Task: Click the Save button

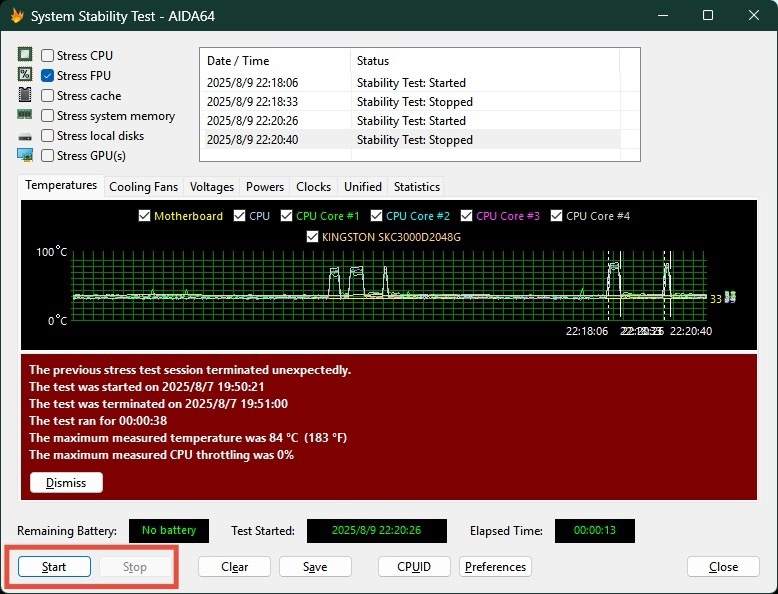Action: (315, 567)
